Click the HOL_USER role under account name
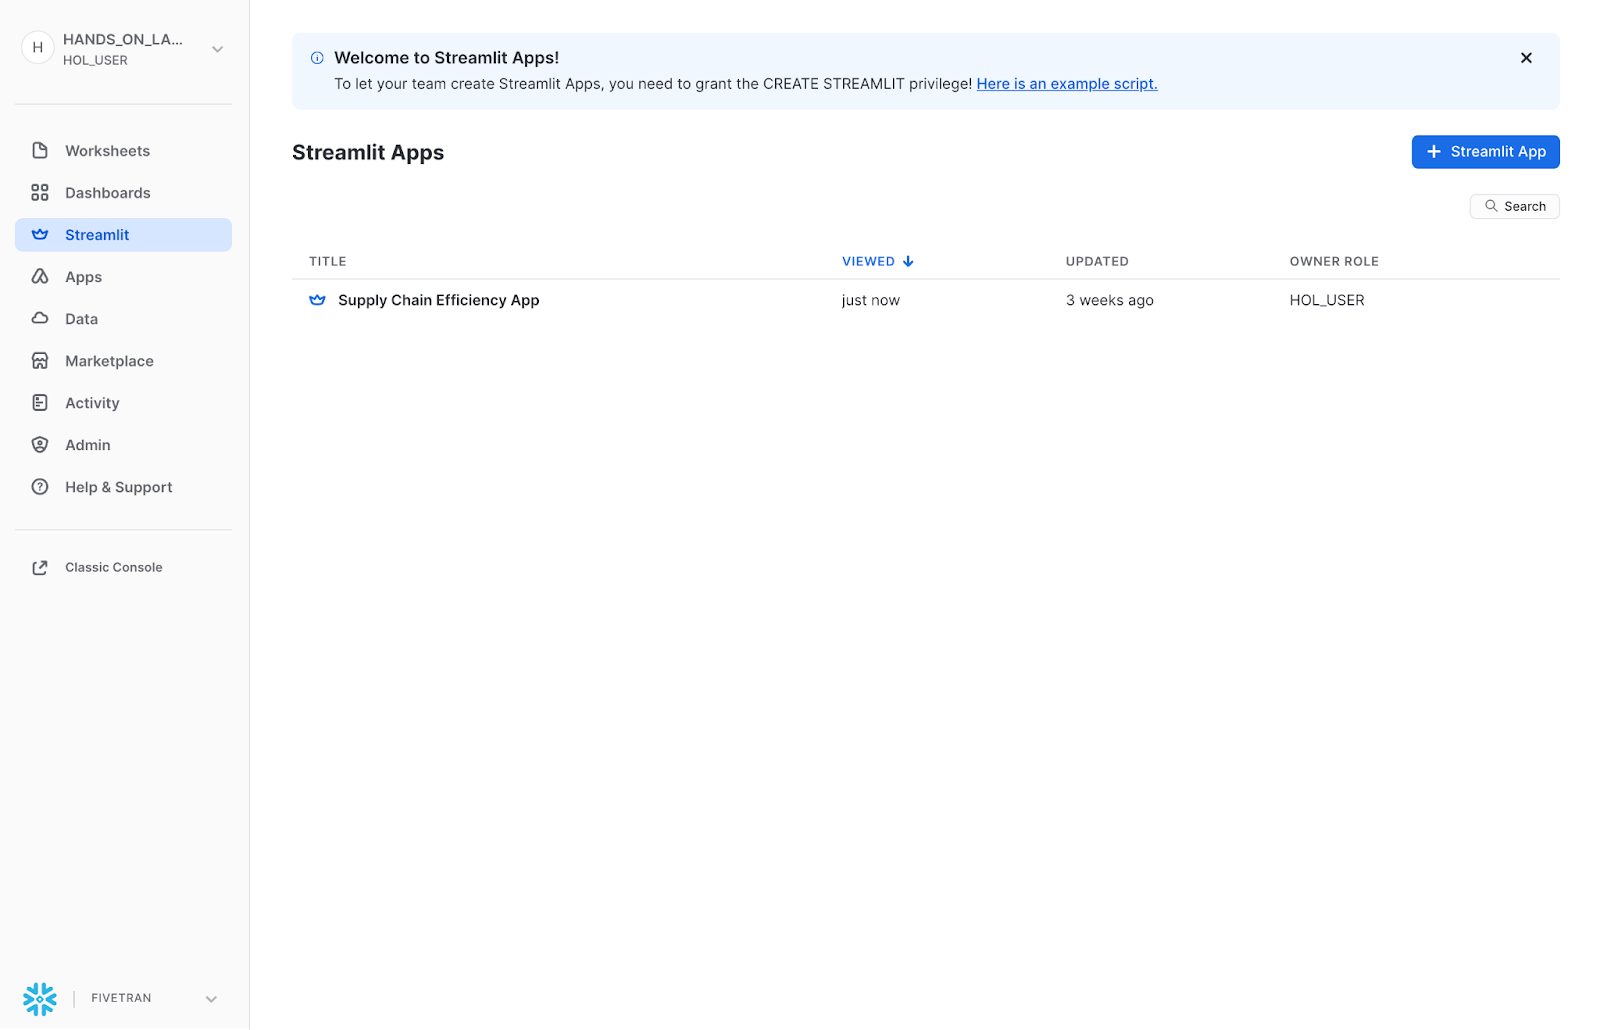Image resolution: width=1600 pixels, height=1030 pixels. [95, 60]
